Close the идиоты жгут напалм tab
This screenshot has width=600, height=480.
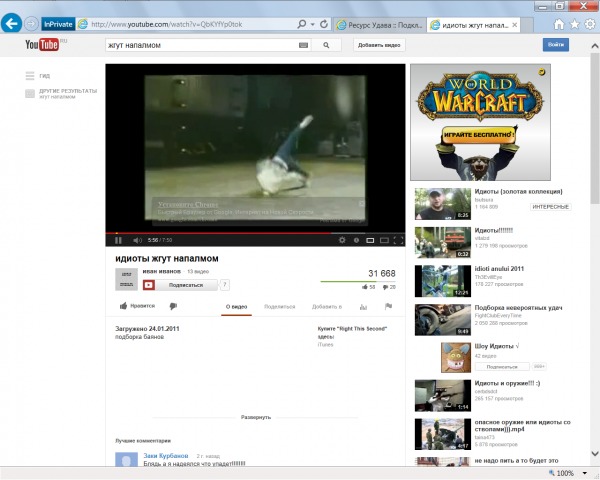pos(515,25)
